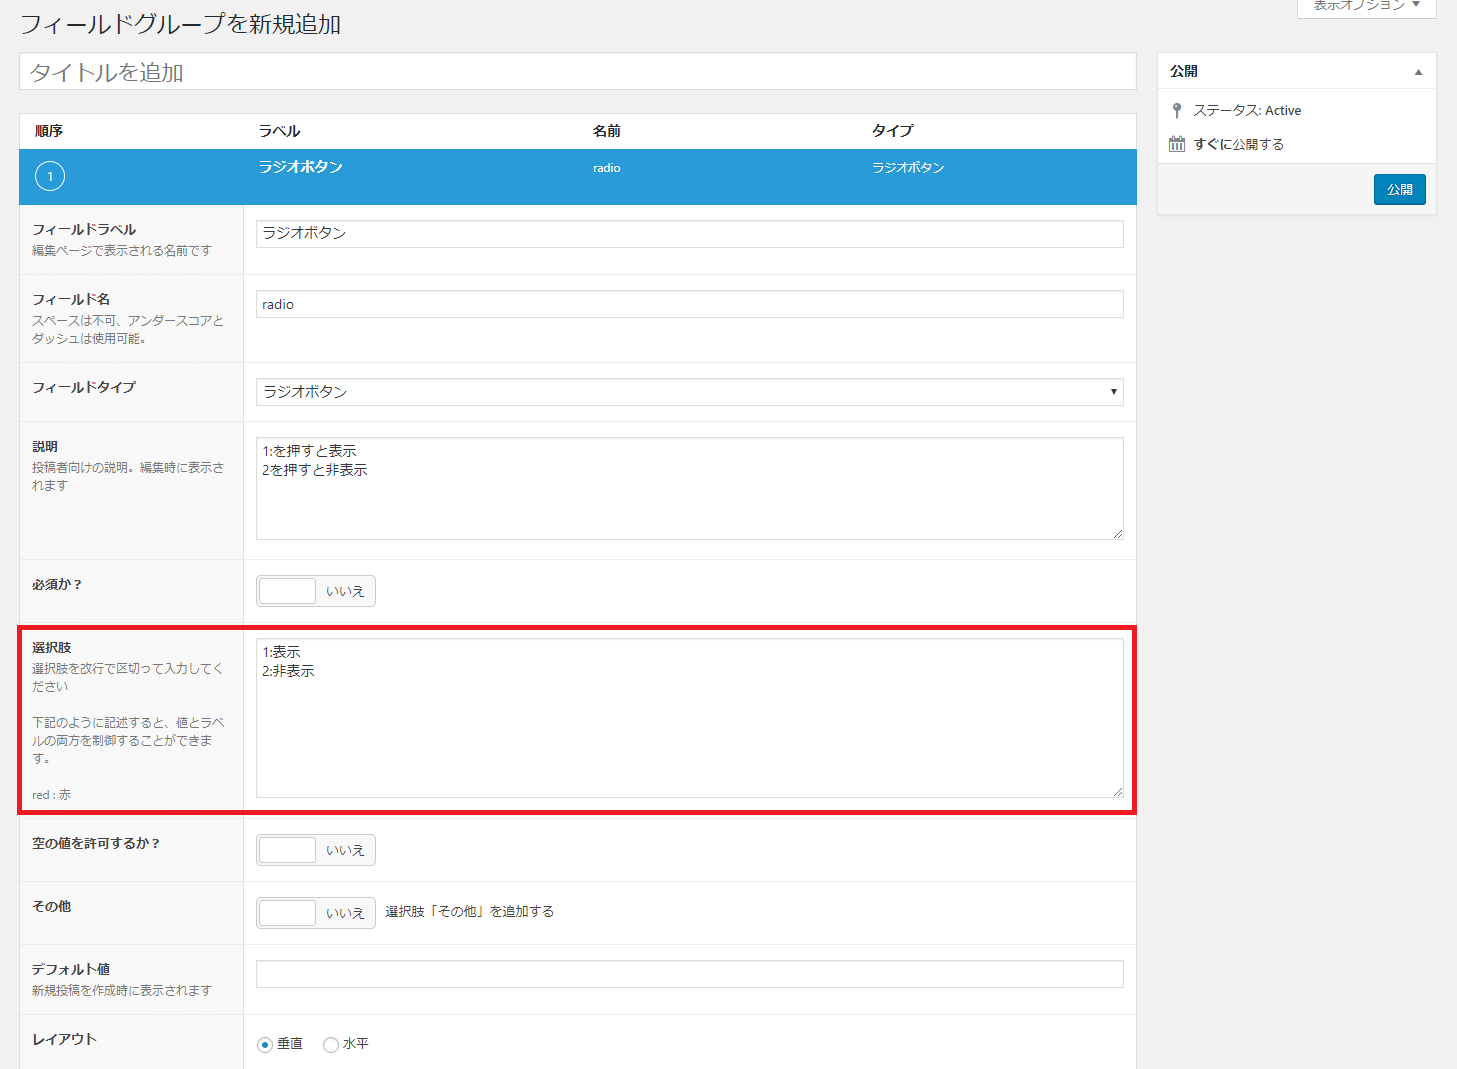Viewport: 1457px width, 1069px height.
Task: Toggle the 必須か？ switch
Action: 316,591
